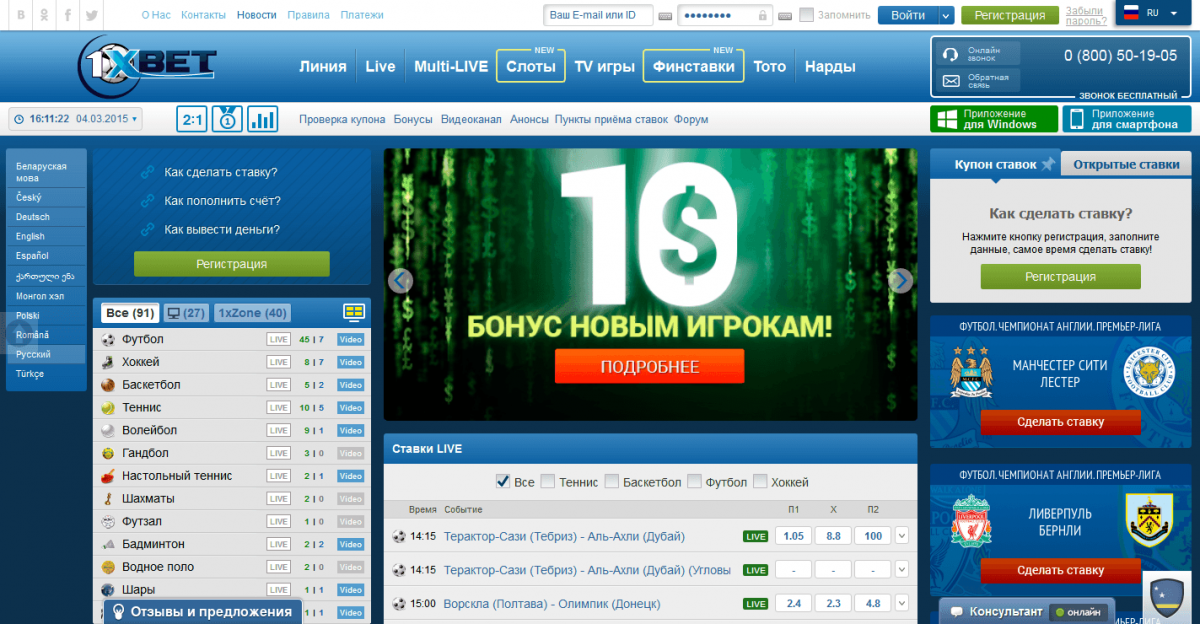Select the Шахматы chess piece icon
Screen dimensions: 1200x624
point(107,499)
